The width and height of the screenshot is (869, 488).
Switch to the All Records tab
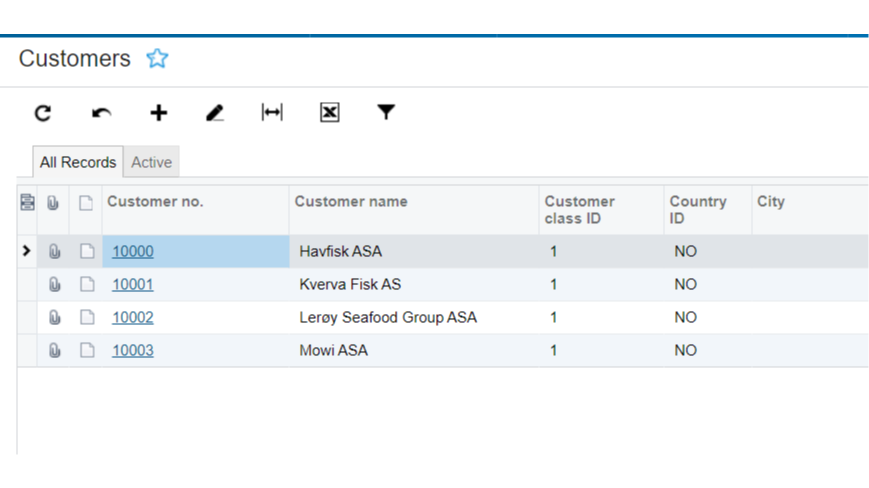tap(78, 162)
